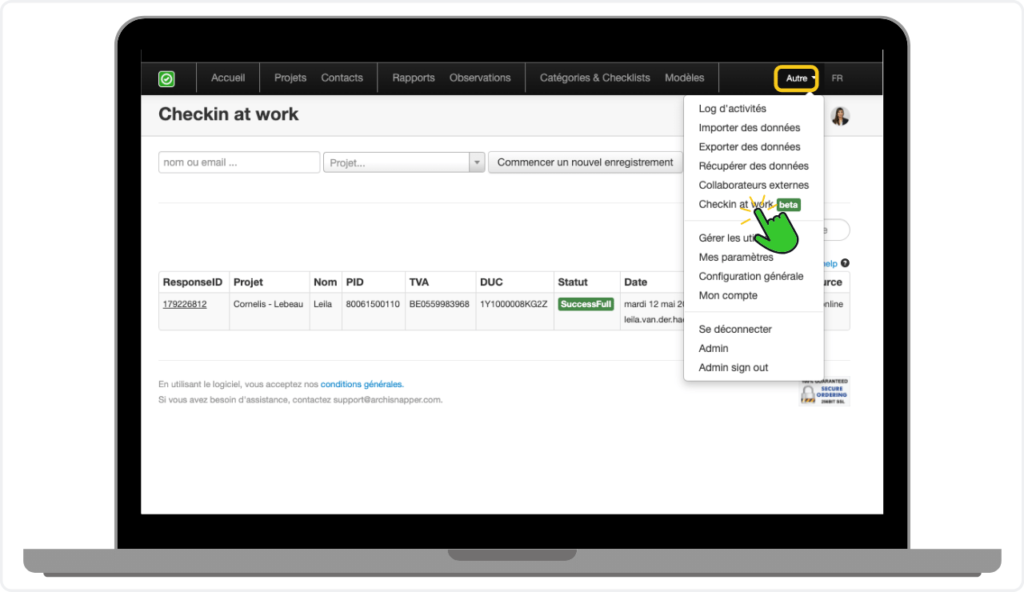Open the Rapports menu item
This screenshot has height=592, width=1024.
pyautogui.click(x=413, y=78)
